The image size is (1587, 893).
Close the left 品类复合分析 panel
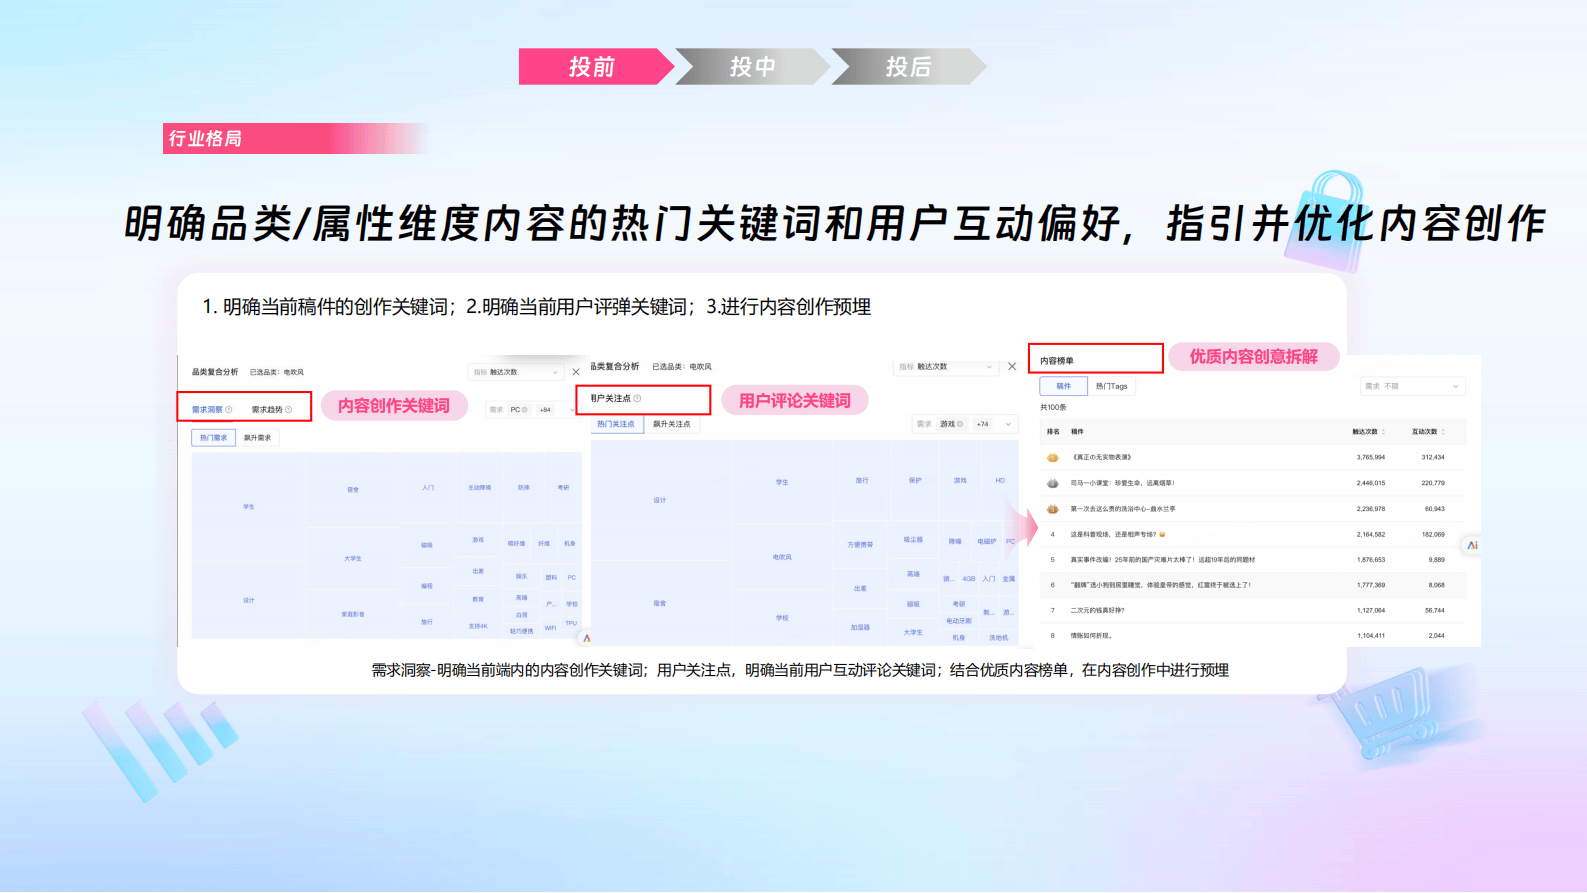(576, 372)
